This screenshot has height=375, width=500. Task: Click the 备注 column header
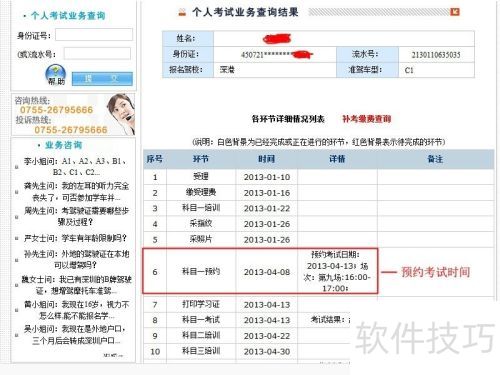[x=435, y=159]
